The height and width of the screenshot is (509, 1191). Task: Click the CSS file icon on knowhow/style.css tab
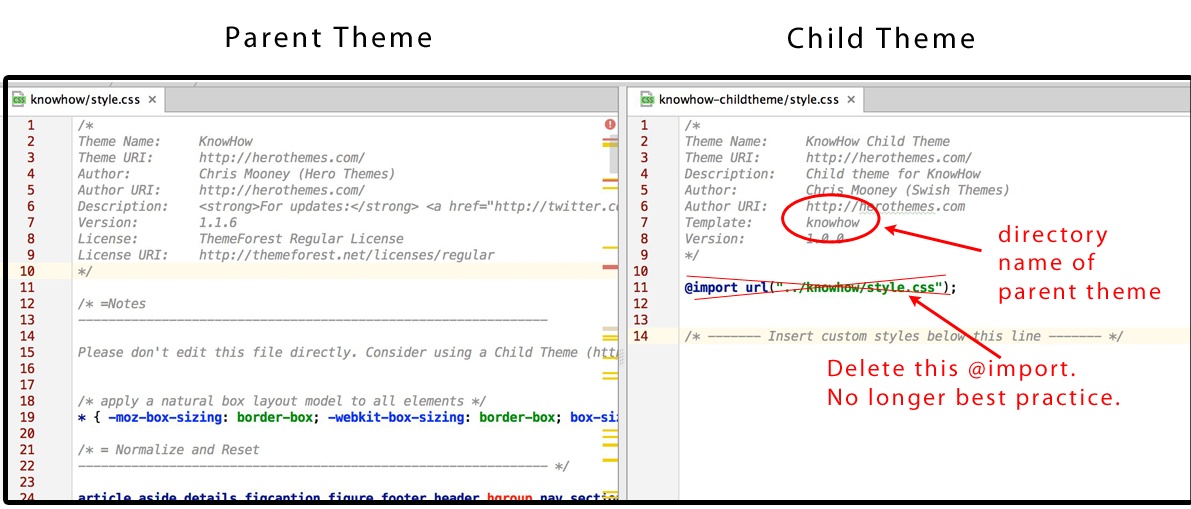click(18, 100)
